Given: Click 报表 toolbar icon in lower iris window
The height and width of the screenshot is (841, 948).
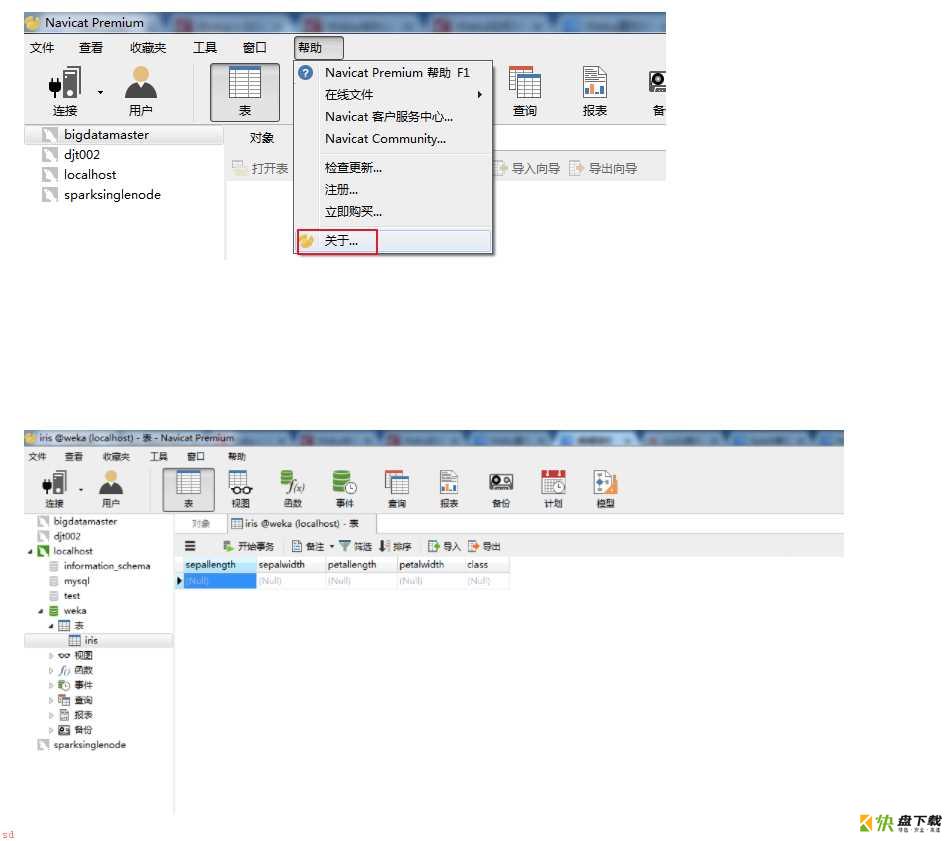Looking at the screenshot, I should (x=449, y=484).
